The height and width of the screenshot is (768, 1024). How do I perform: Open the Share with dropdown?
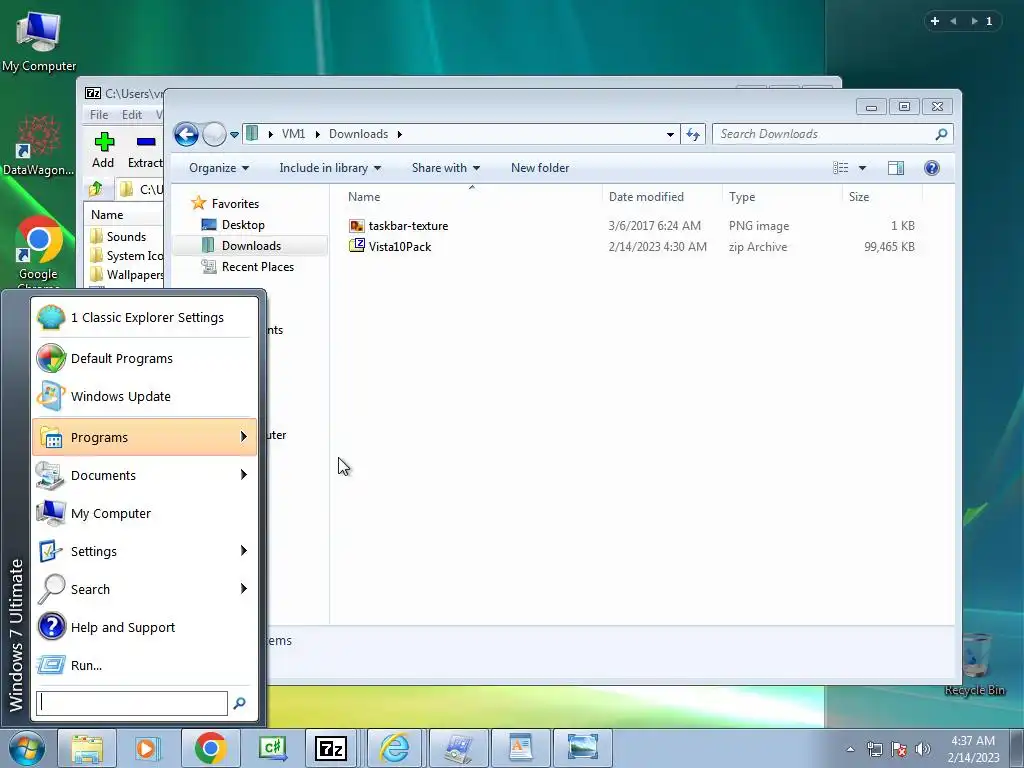[446, 168]
